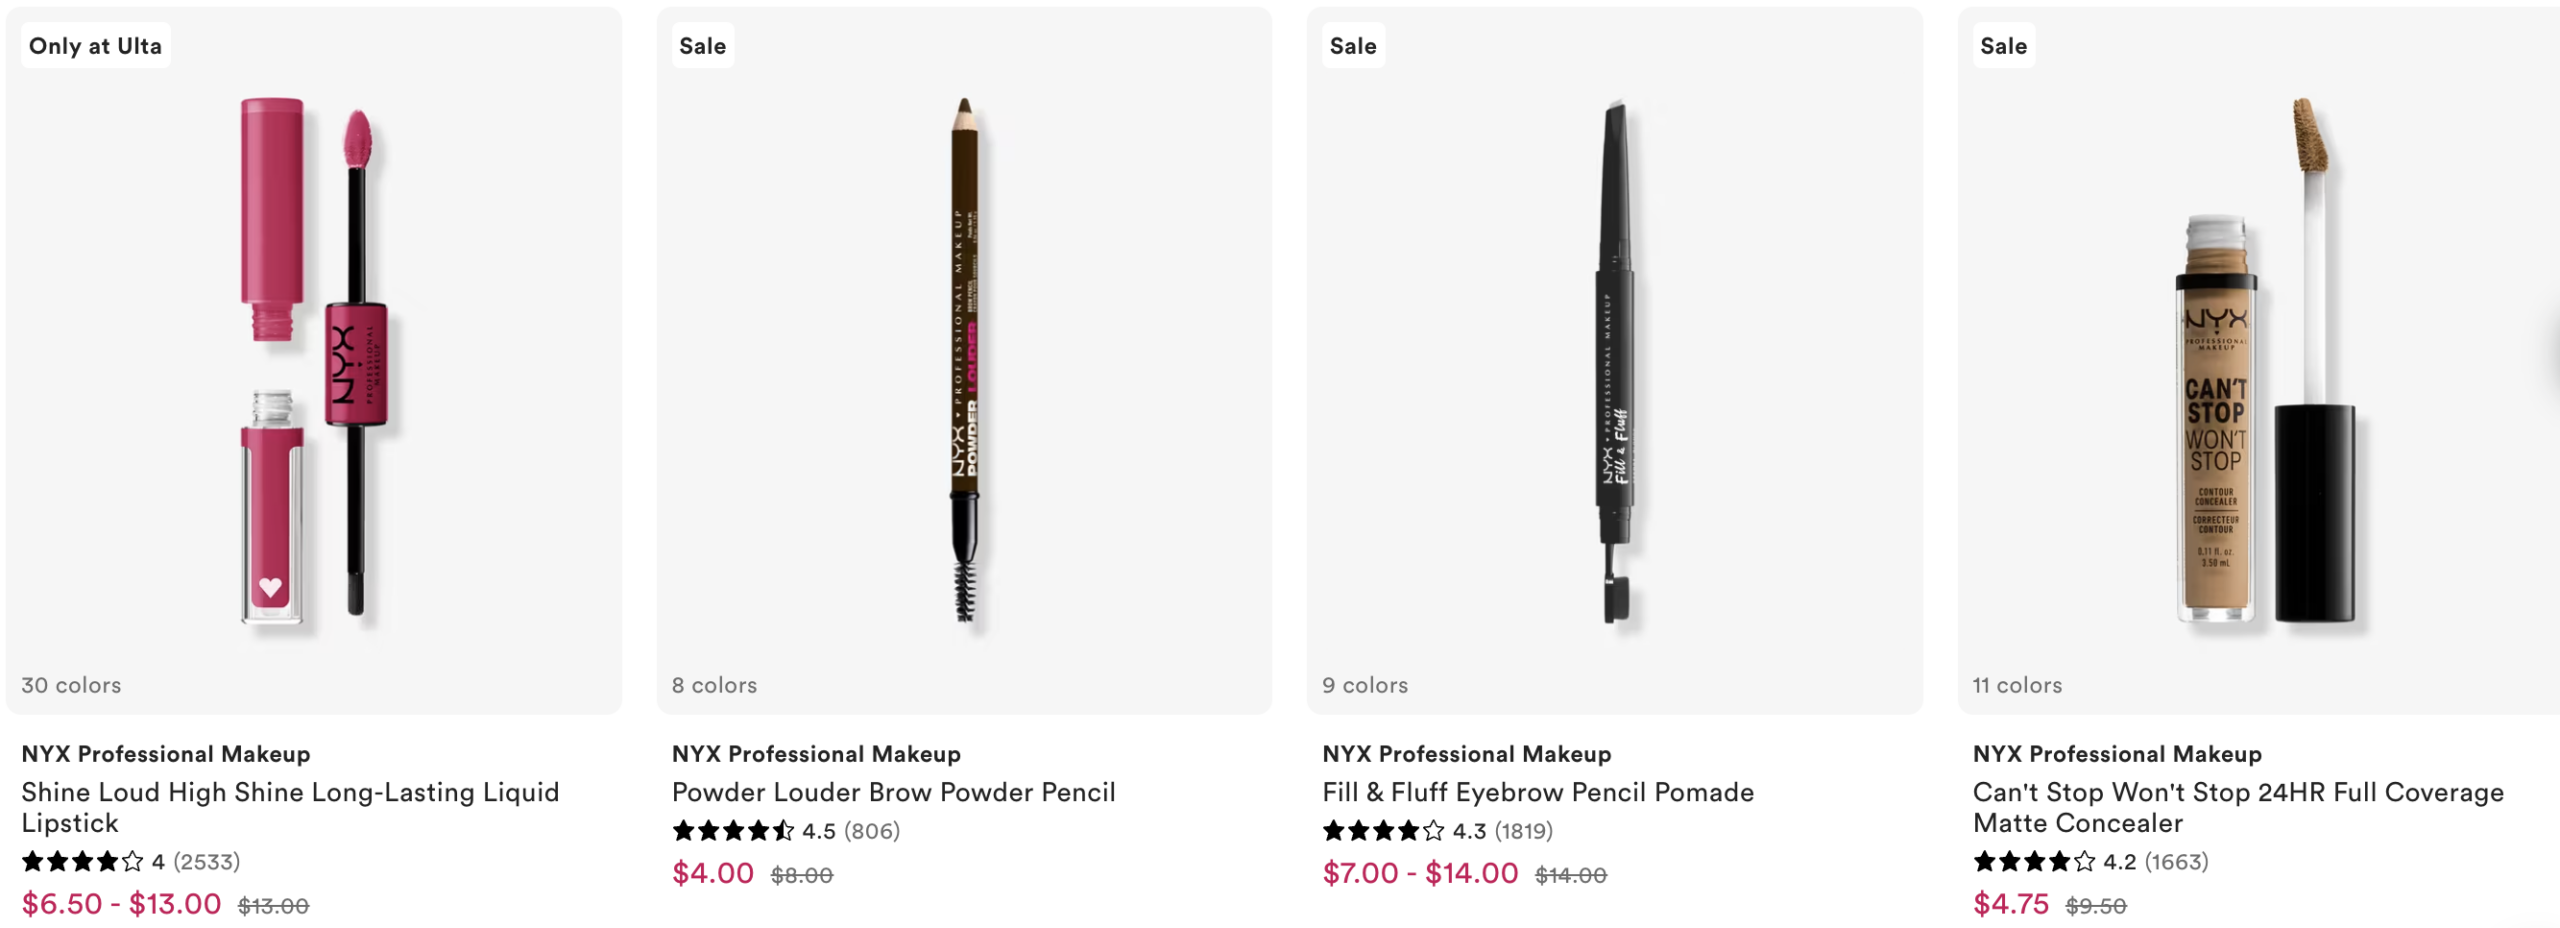This screenshot has width=2560, height=928.
Task: Click Sale badge on concealer card
Action: (2003, 46)
